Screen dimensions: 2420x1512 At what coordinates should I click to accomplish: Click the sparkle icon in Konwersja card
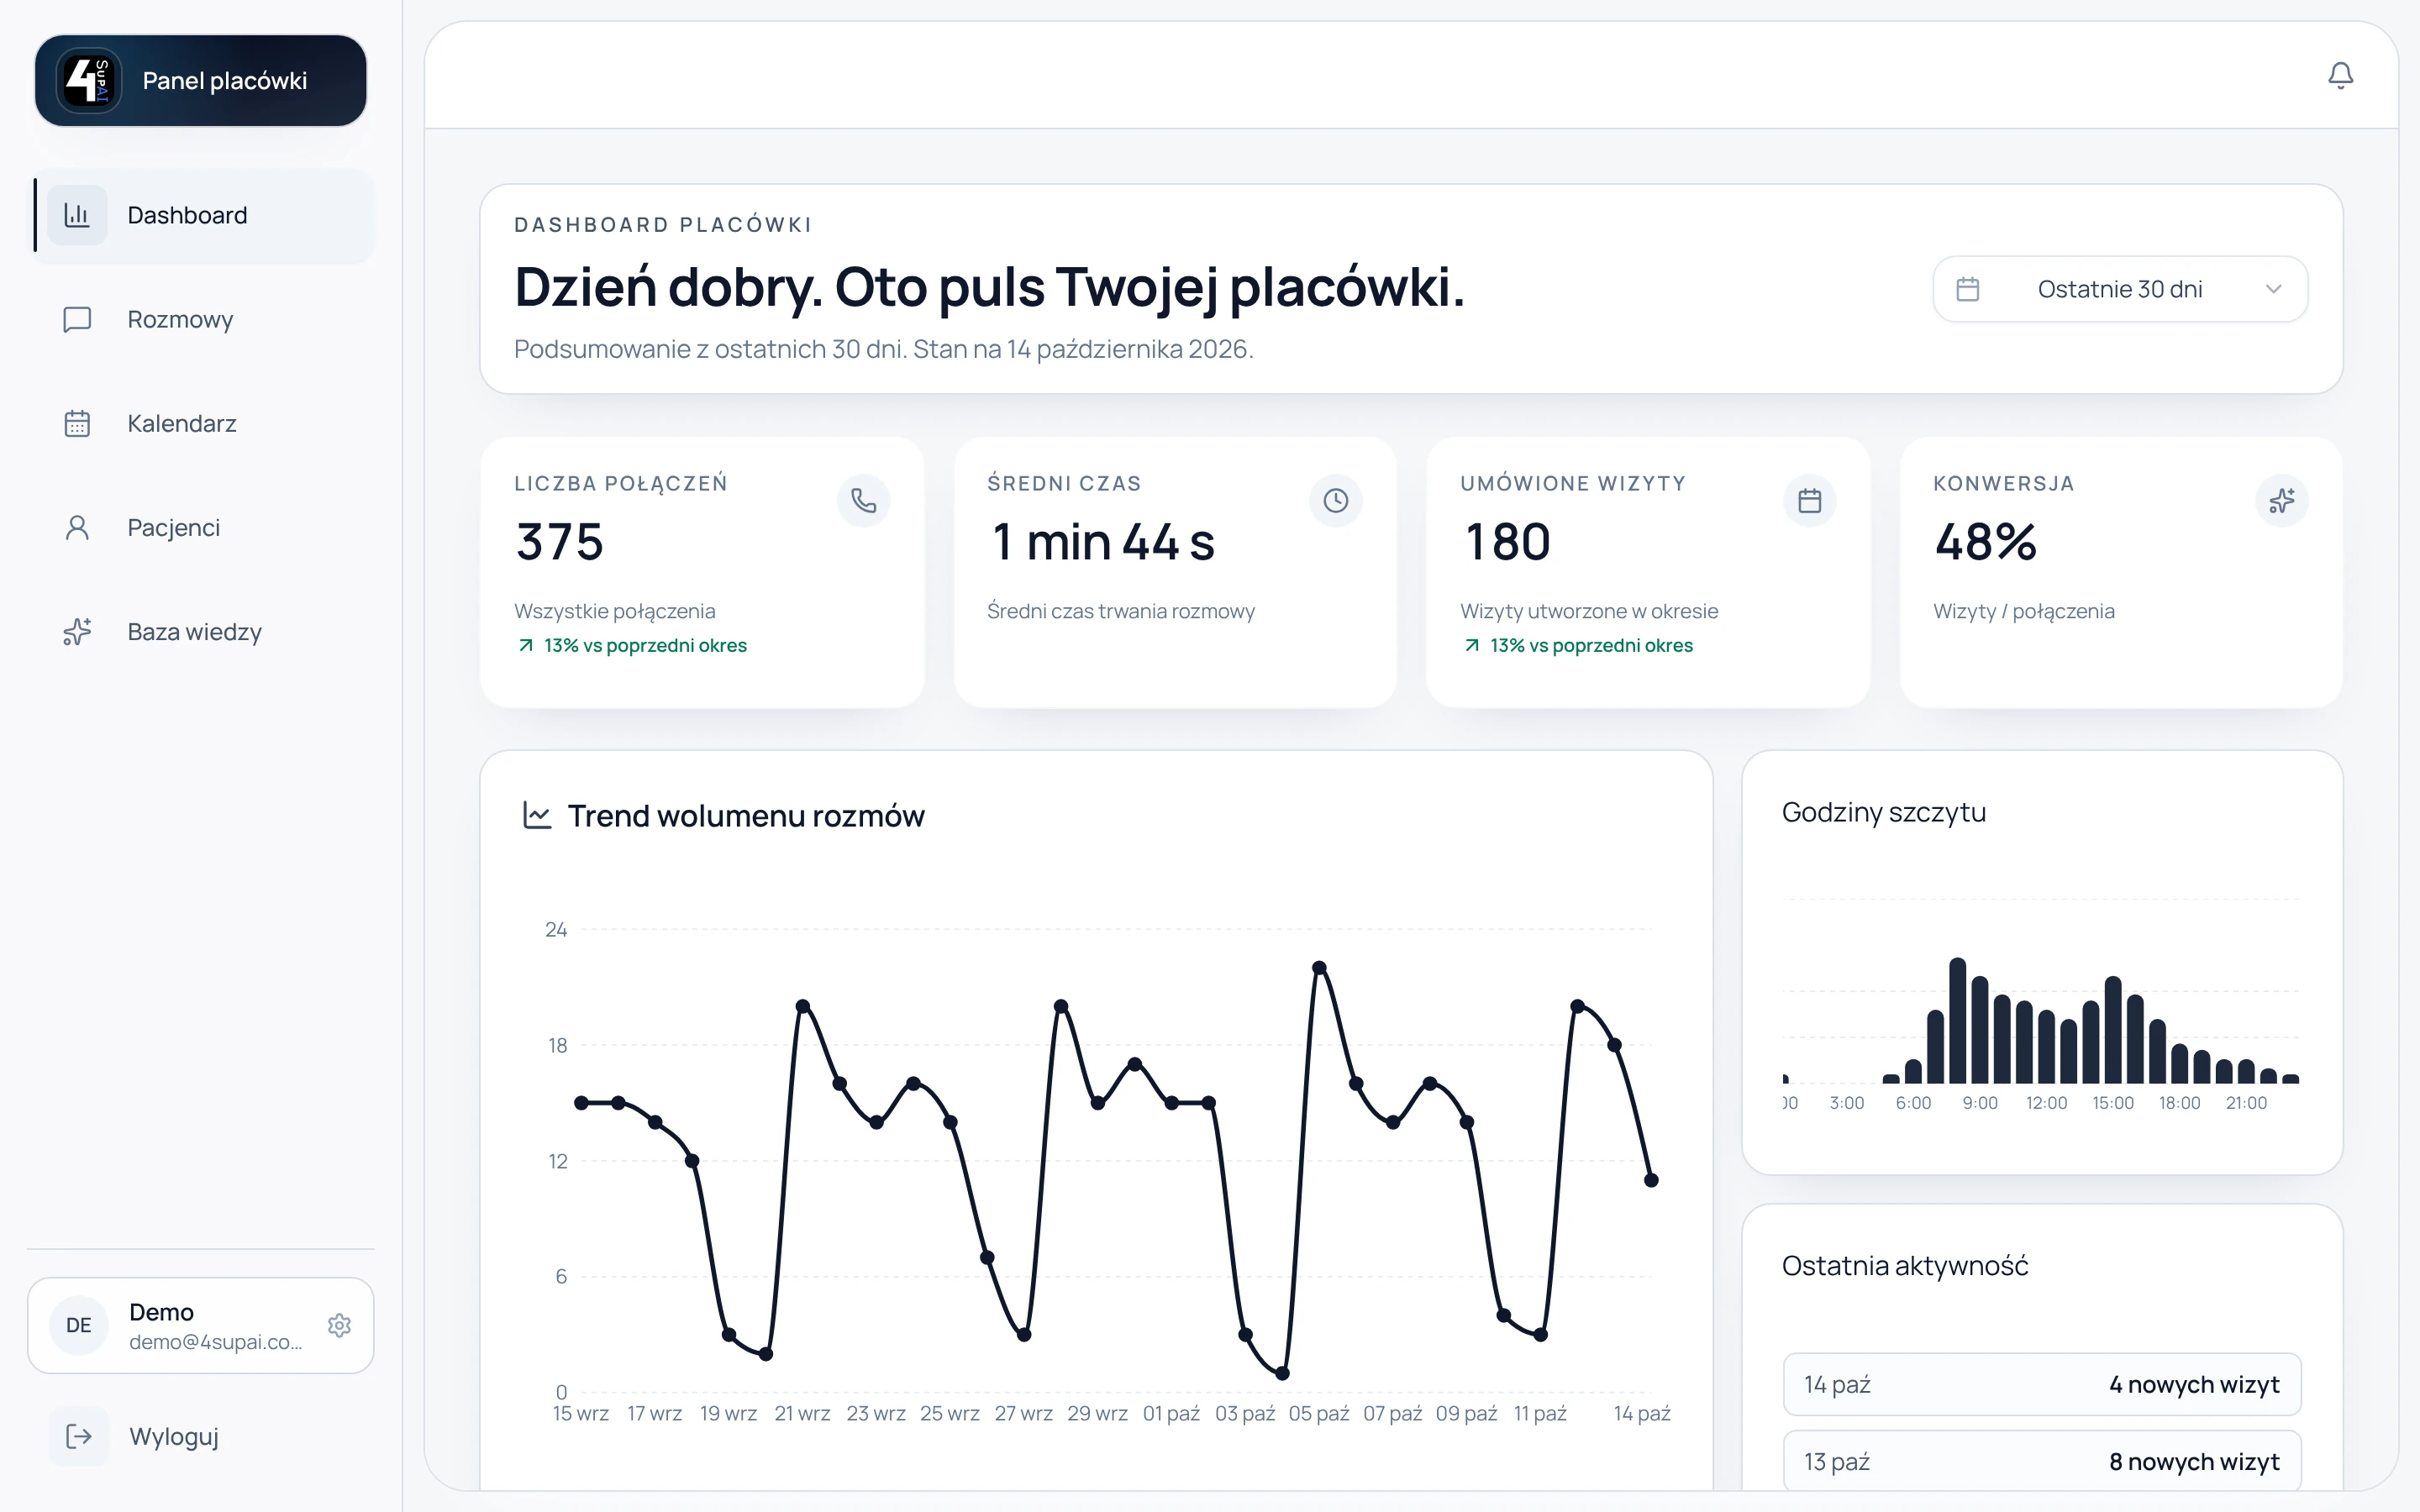(2282, 500)
